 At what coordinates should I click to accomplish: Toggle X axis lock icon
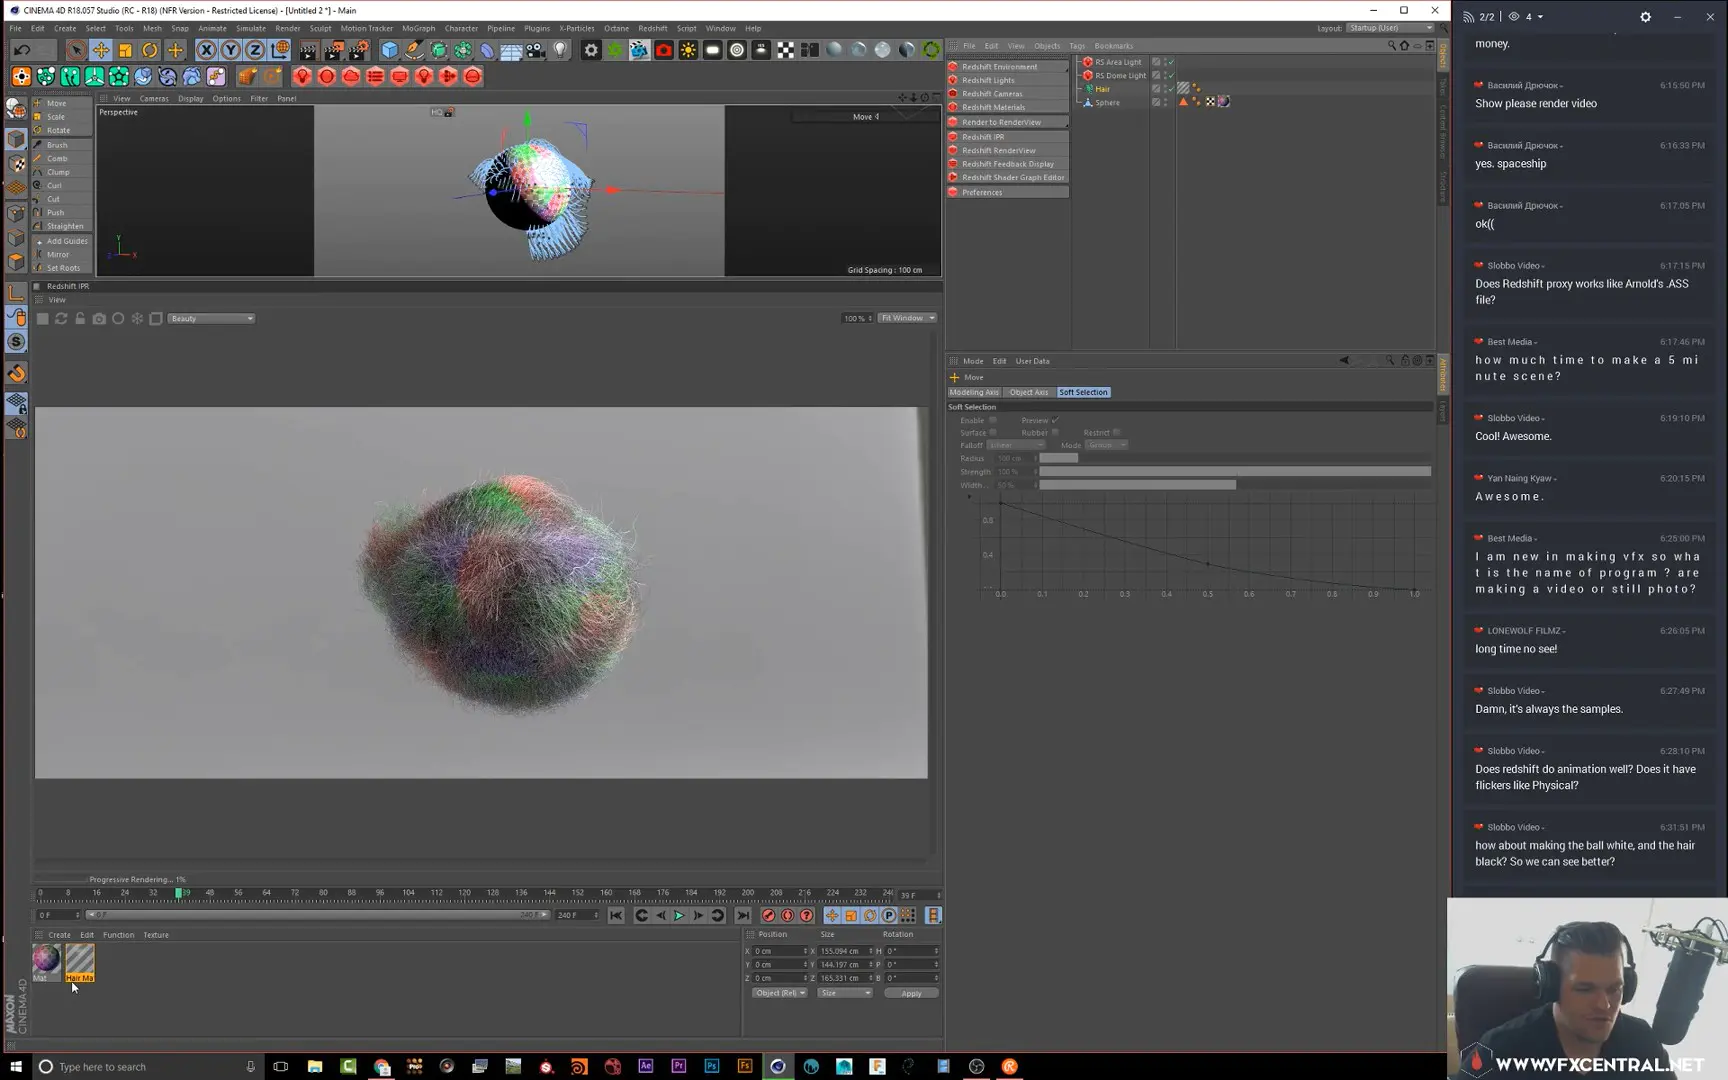pyautogui.click(x=206, y=50)
